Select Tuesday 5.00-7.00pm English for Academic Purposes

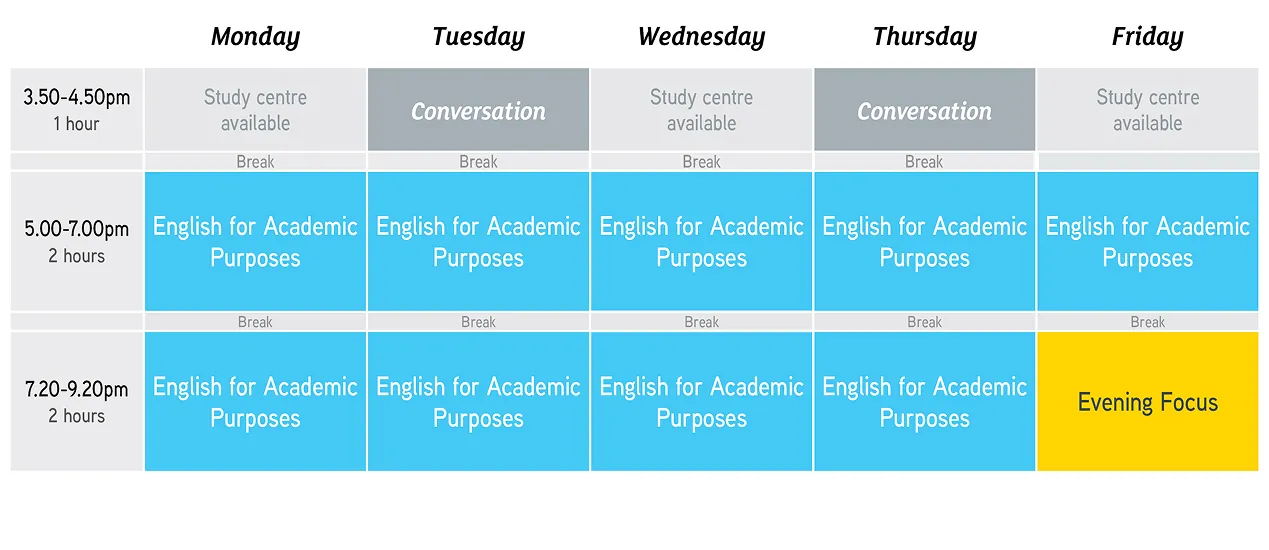[478, 242]
